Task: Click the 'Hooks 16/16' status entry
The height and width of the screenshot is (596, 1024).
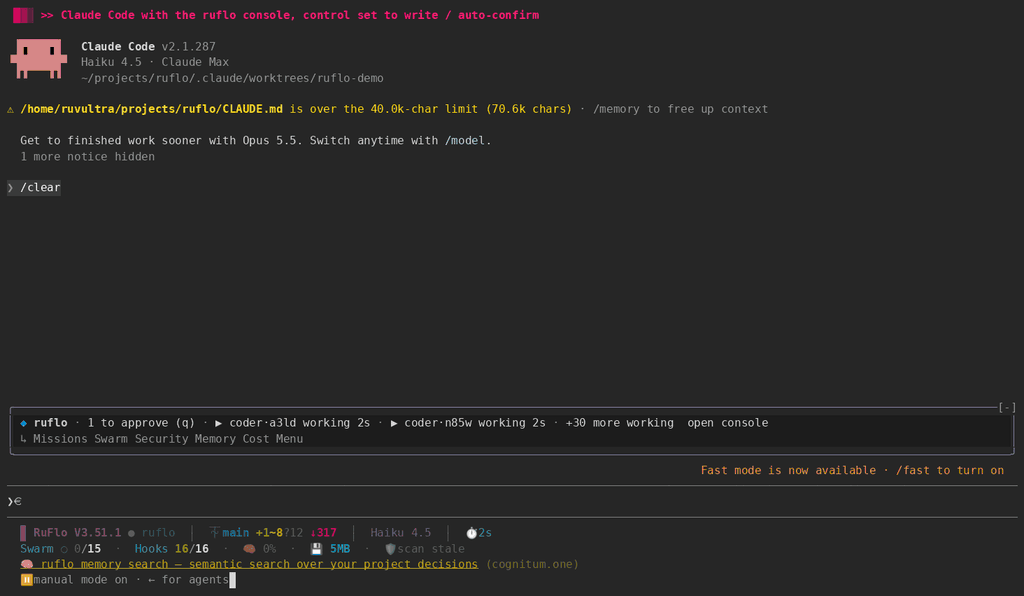Action: pyautogui.click(x=172, y=549)
